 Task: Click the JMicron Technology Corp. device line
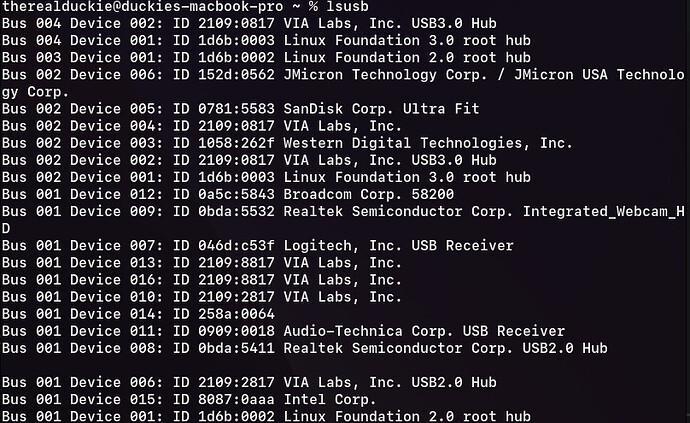[x=343, y=83]
